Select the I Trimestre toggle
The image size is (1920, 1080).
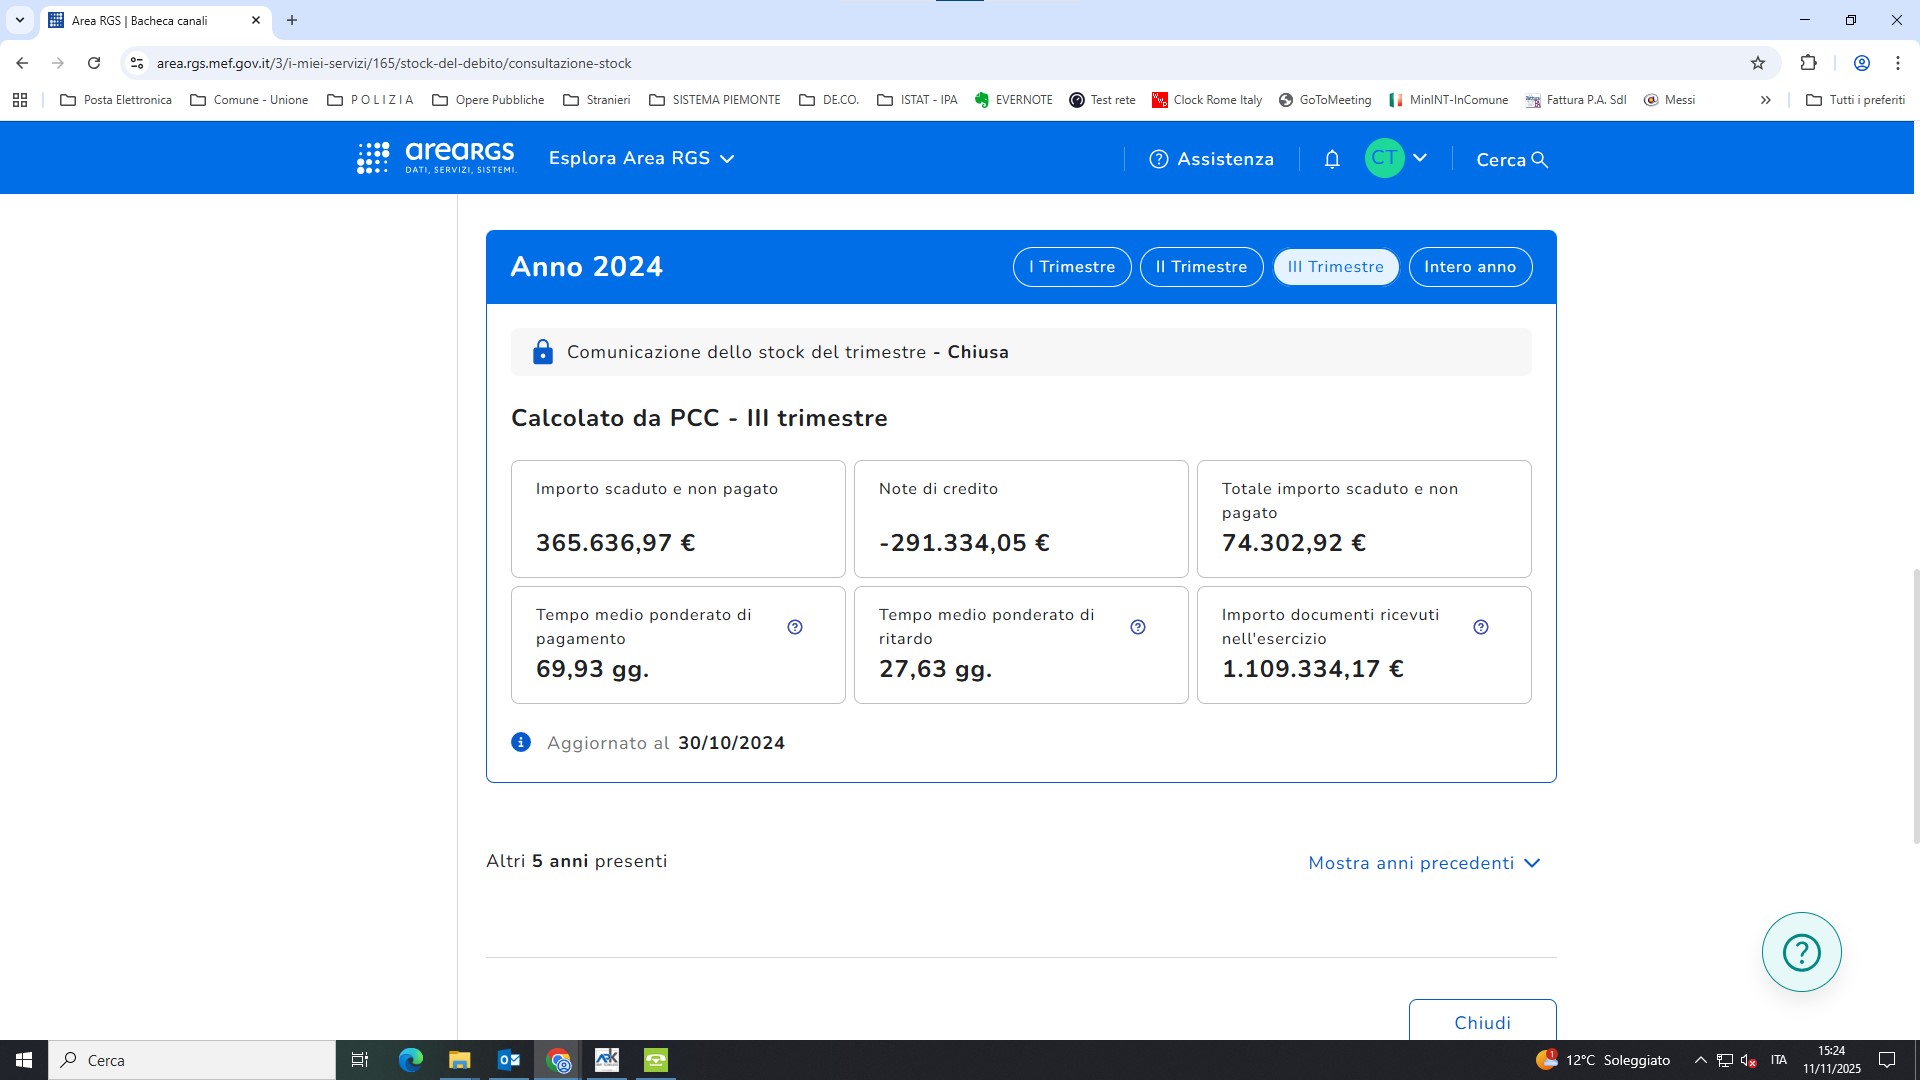click(x=1072, y=267)
